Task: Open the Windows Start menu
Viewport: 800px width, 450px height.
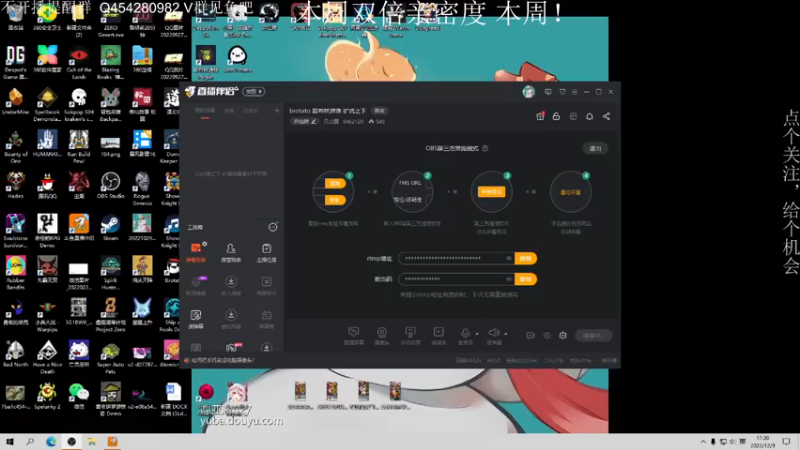Action: click(x=10, y=441)
